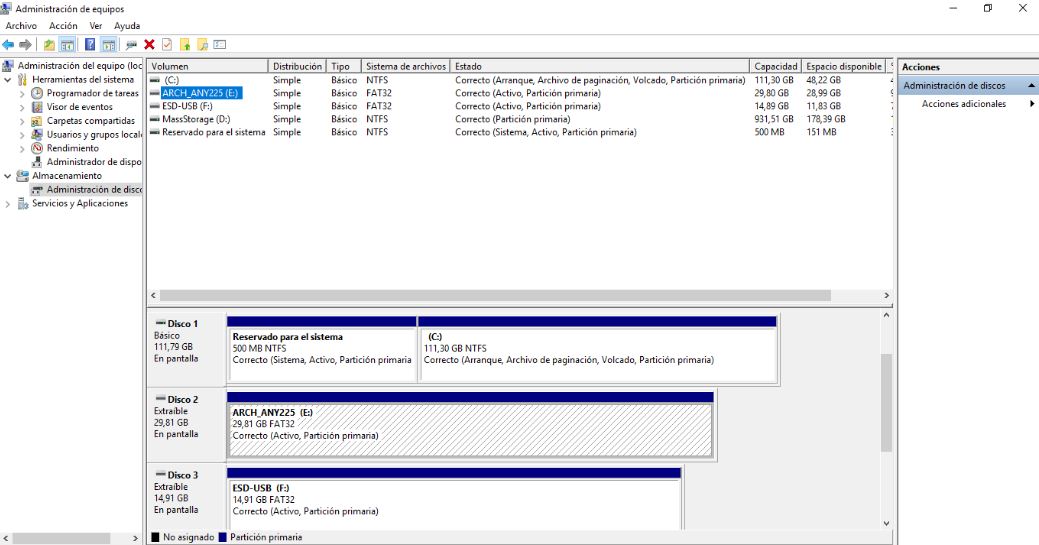Open Help with the blue question-mark icon
This screenshot has width=1039, height=545.
[x=90, y=44]
